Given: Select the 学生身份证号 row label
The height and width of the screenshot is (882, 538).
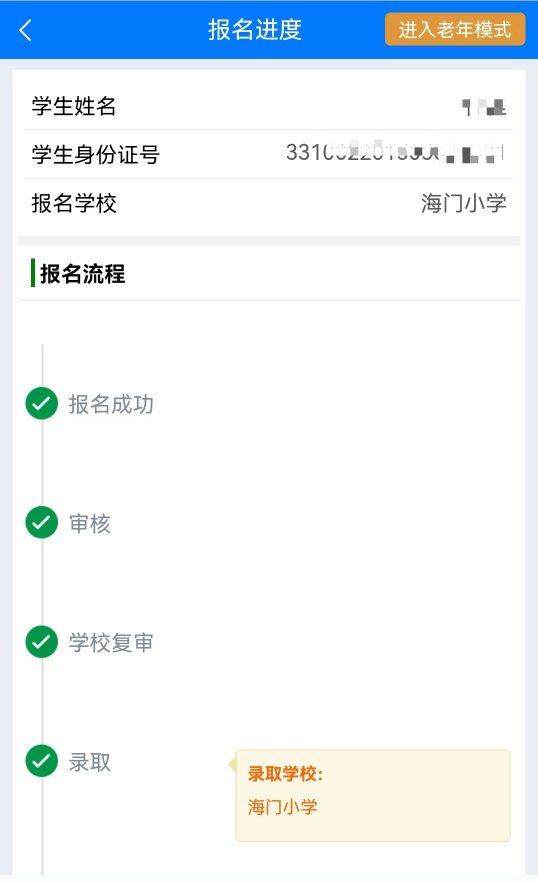Looking at the screenshot, I should click(x=96, y=155).
